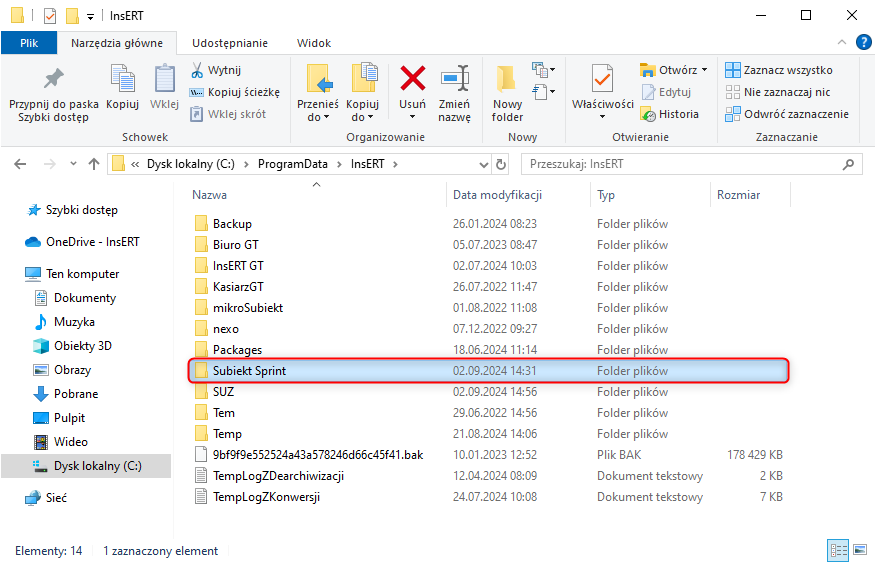This screenshot has width=876, height=563.
Task: Rename using Zmień nazwę
Action: [454, 94]
